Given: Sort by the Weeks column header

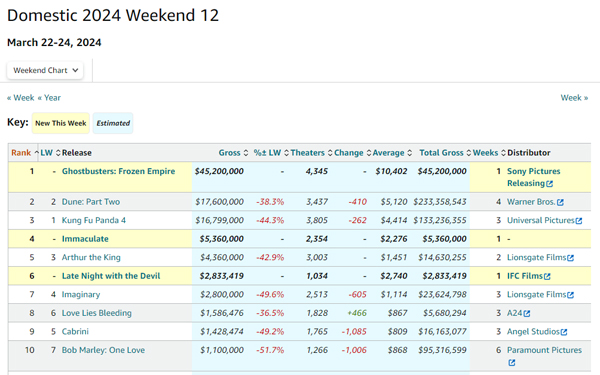Looking at the screenshot, I should point(489,153).
